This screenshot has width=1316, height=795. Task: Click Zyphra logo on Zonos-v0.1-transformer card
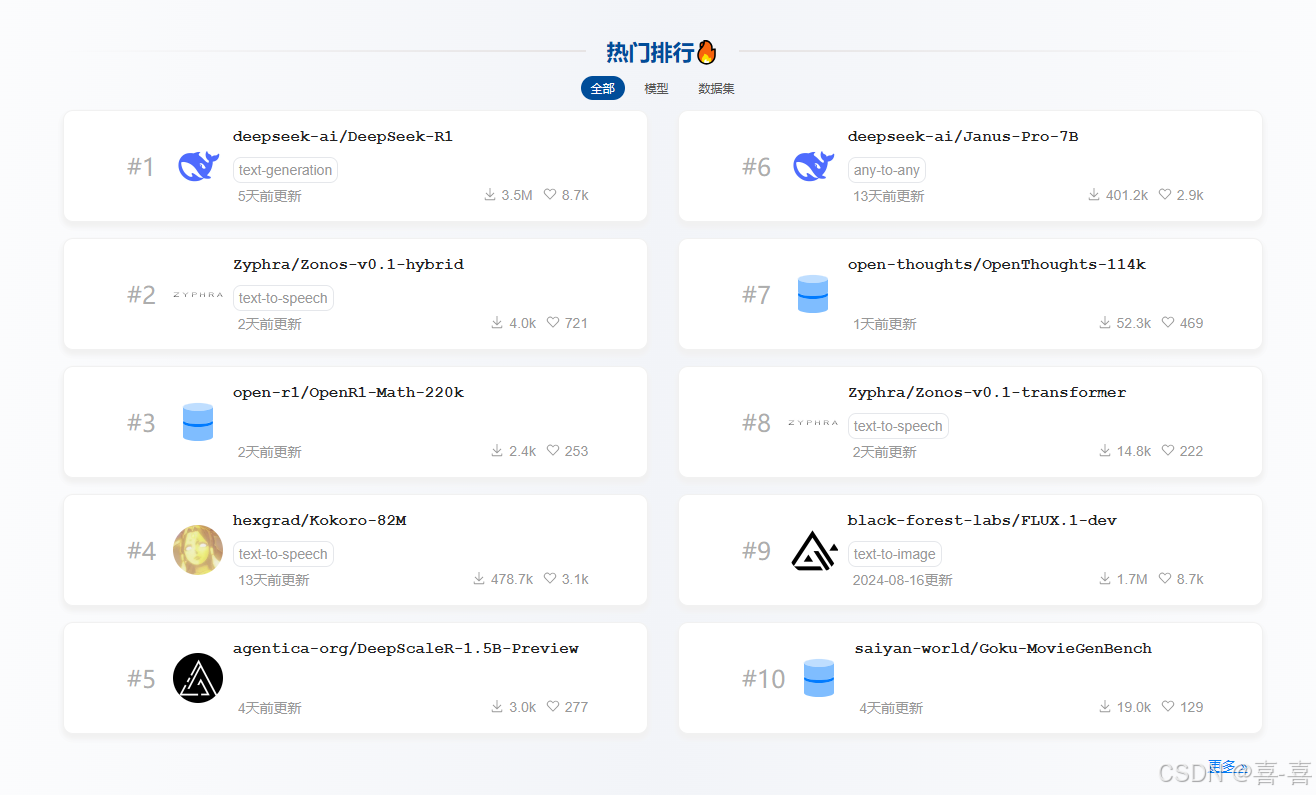point(813,423)
